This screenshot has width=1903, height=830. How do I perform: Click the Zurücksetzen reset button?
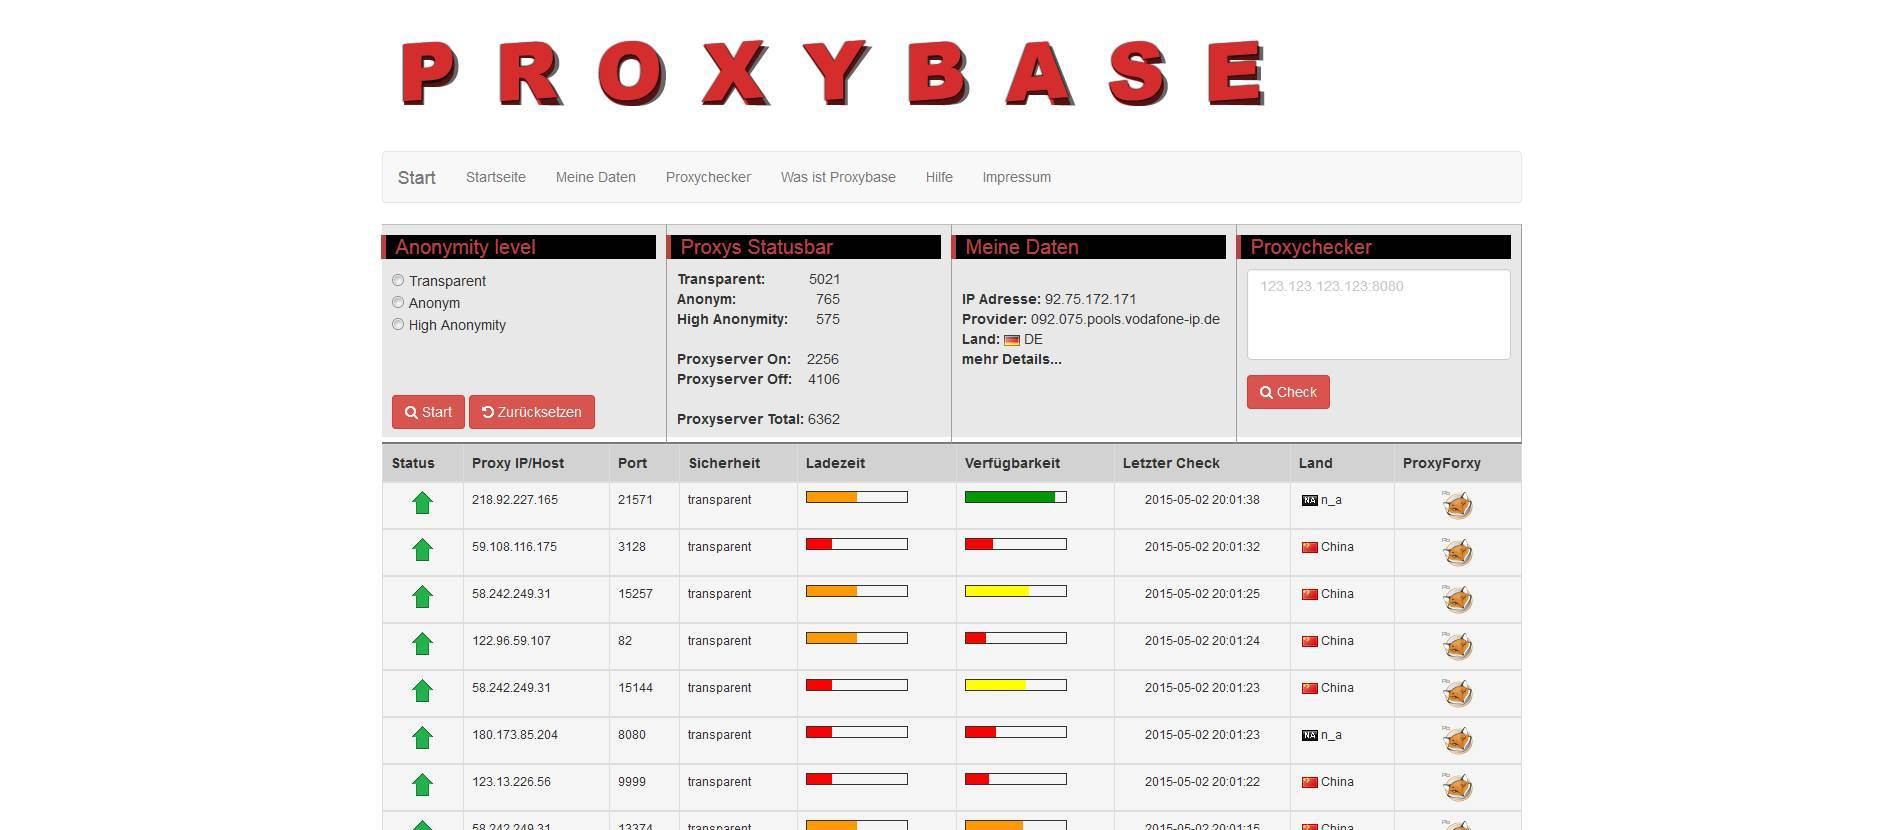[532, 412]
